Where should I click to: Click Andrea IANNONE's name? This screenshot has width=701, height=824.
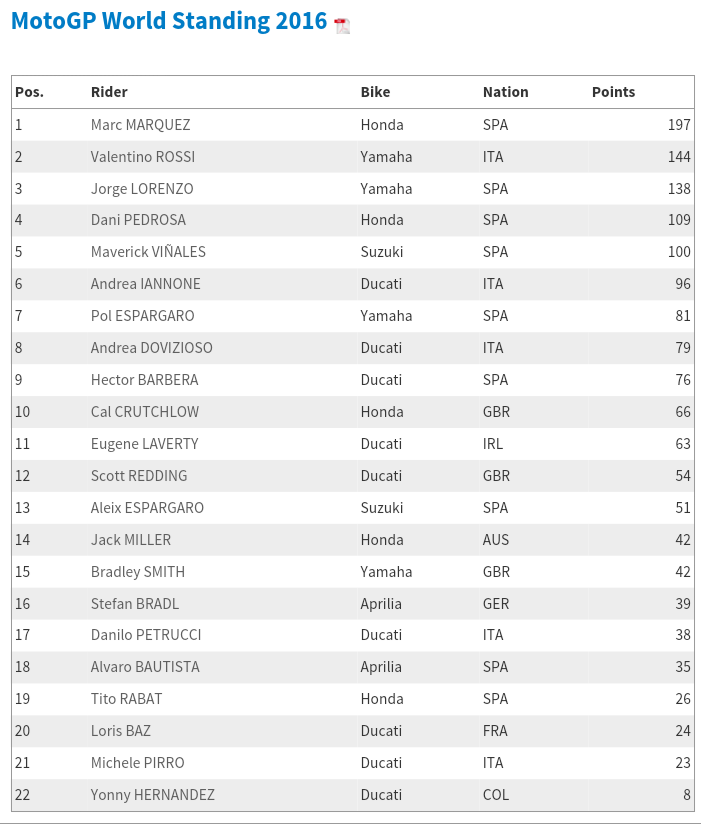pyautogui.click(x=145, y=284)
